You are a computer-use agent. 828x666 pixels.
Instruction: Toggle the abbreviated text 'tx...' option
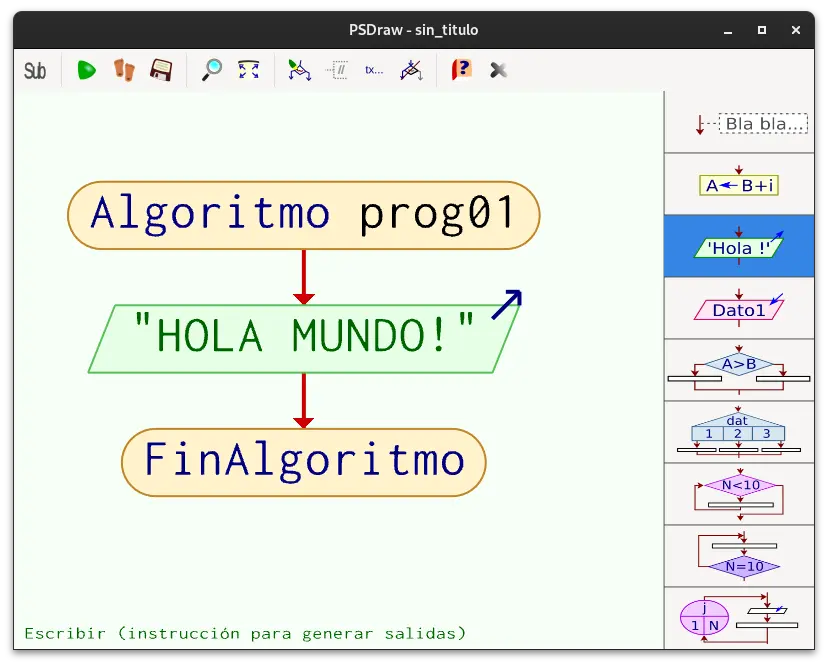coord(374,70)
